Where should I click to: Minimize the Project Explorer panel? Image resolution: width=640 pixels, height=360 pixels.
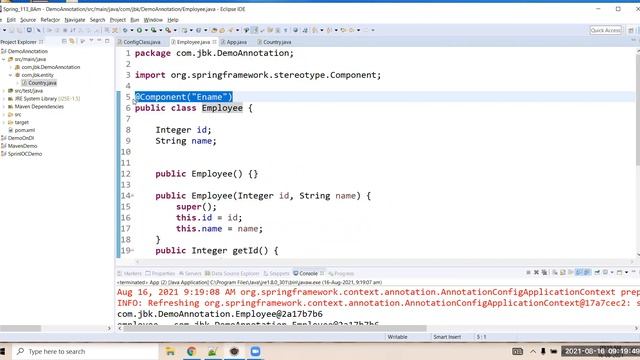pyautogui.click(x=99, y=41)
